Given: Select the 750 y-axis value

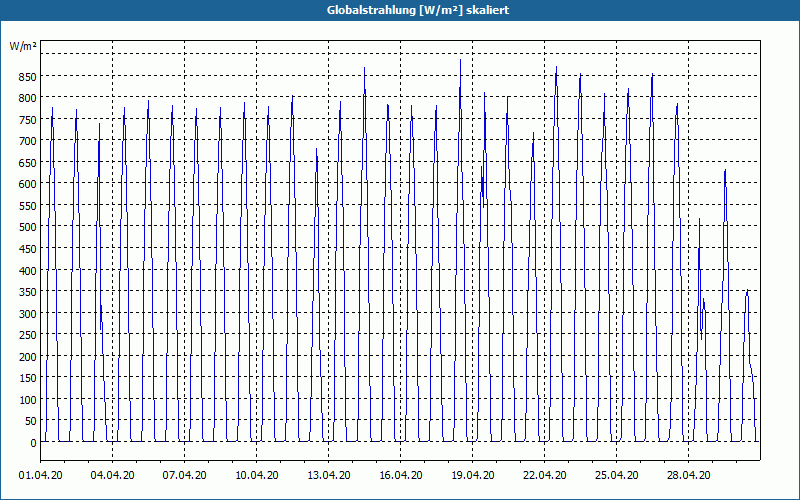Looking at the screenshot, I should [x=28, y=120].
